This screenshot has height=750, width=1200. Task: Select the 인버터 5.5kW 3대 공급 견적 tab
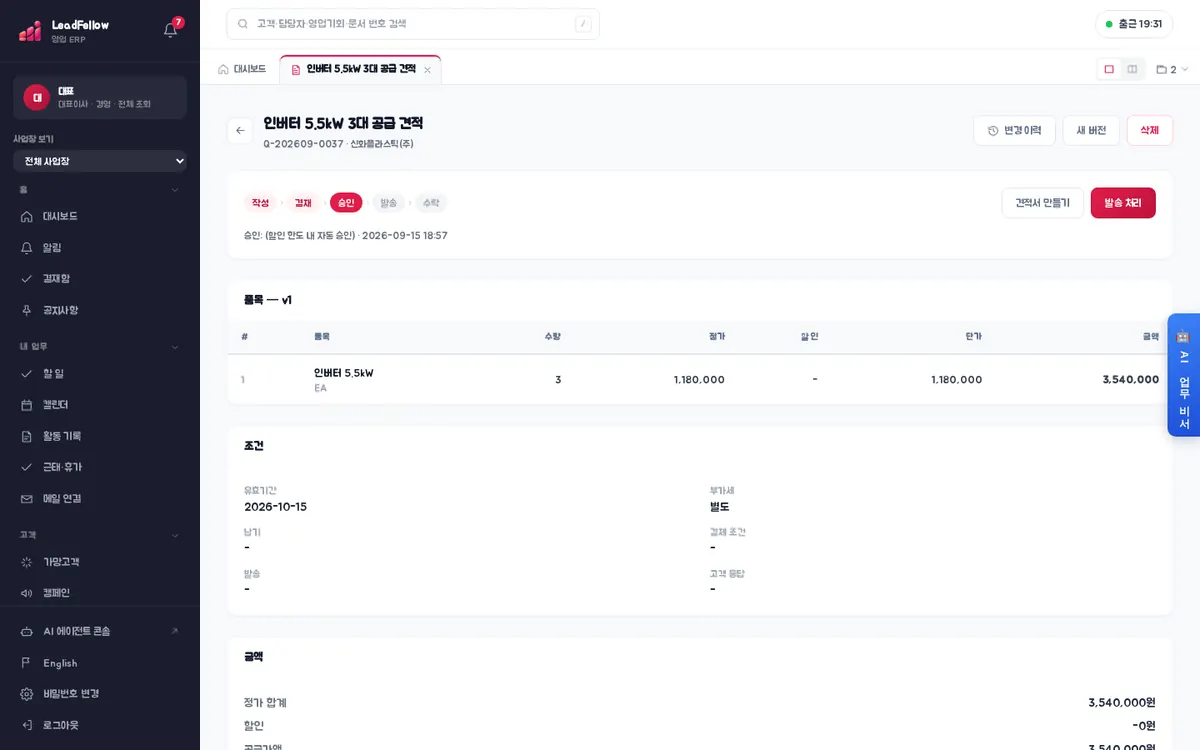pyautogui.click(x=360, y=69)
